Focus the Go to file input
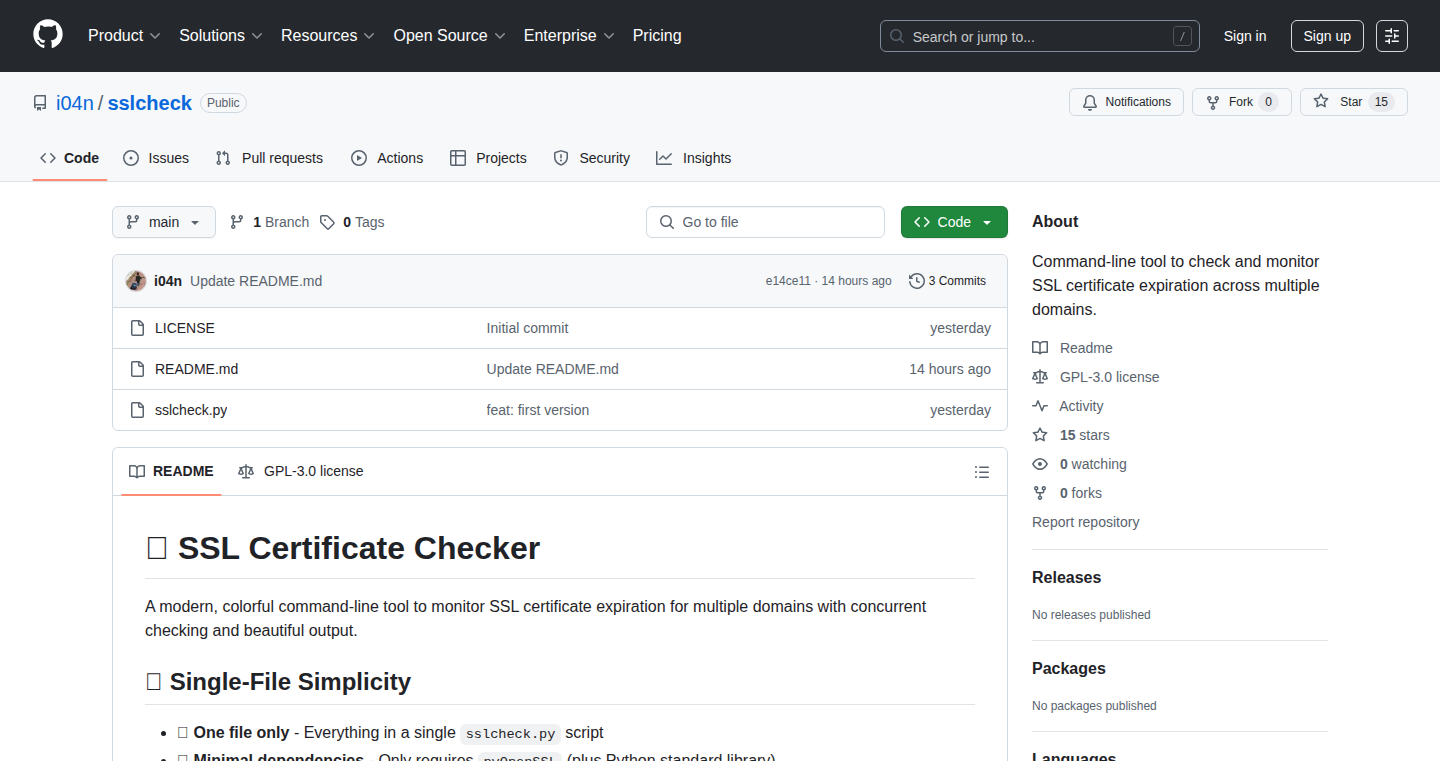Viewport: 1440px width, 761px height. 766,222
